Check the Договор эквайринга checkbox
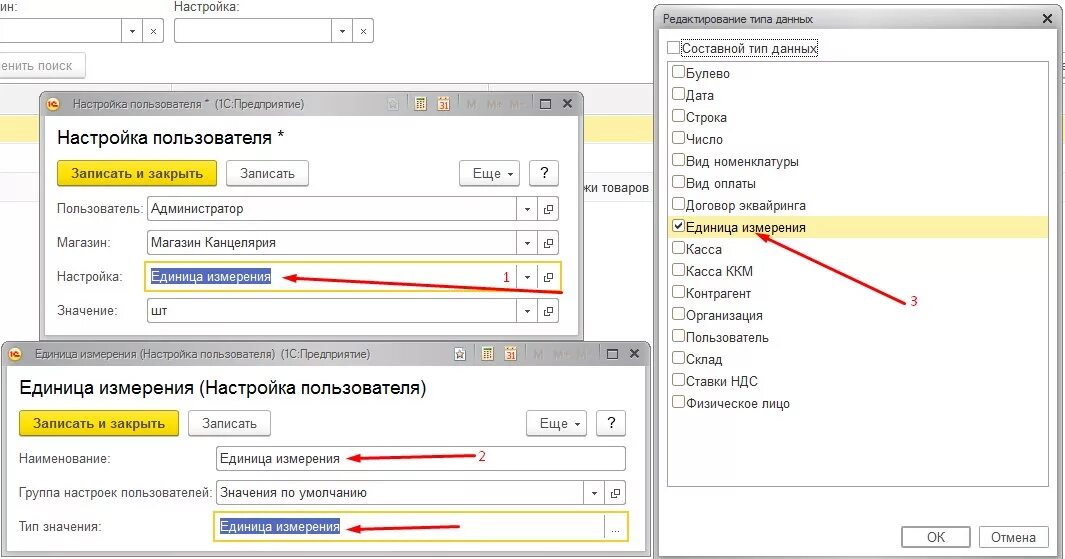The width and height of the screenshot is (1065, 559). [678, 203]
